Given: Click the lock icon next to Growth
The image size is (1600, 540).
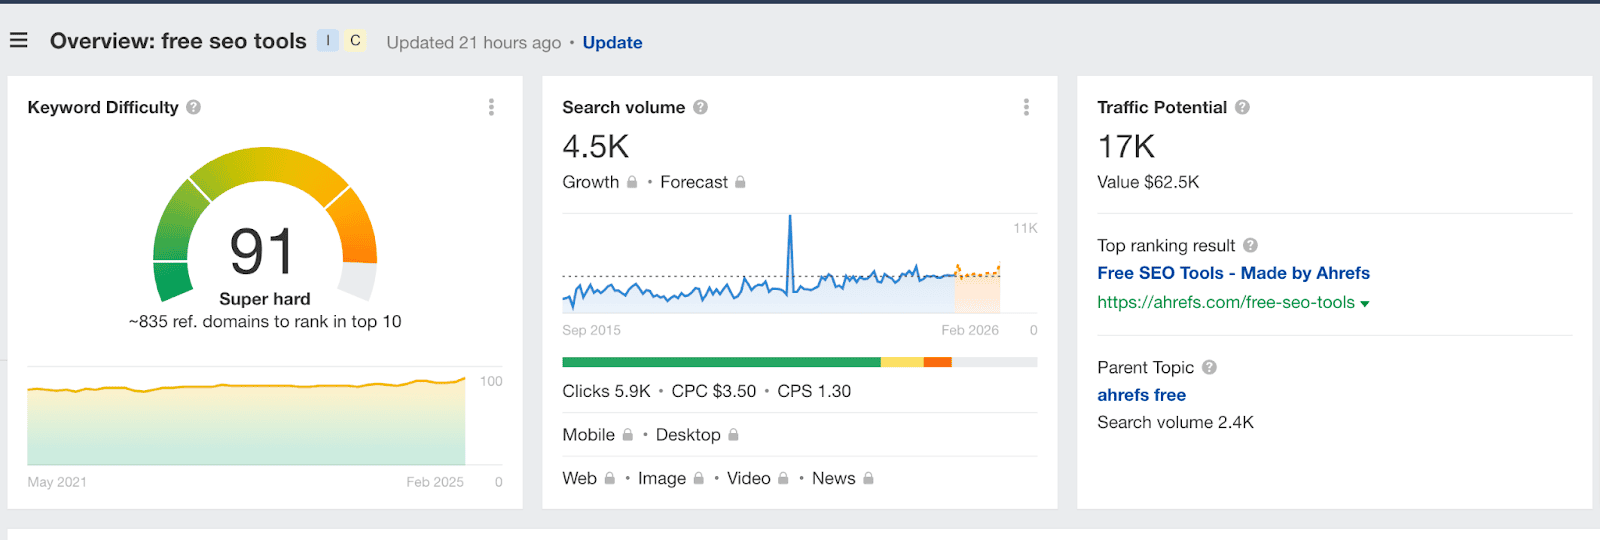Looking at the screenshot, I should 632,182.
